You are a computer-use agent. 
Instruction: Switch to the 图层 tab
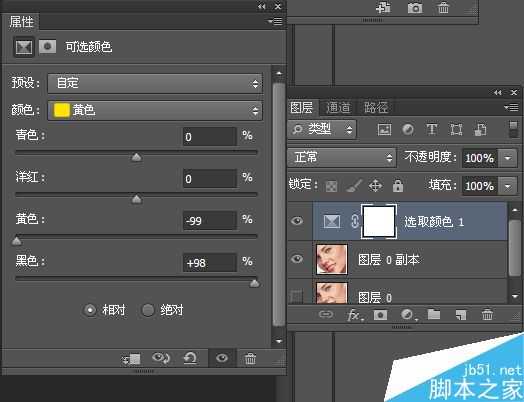click(302, 108)
